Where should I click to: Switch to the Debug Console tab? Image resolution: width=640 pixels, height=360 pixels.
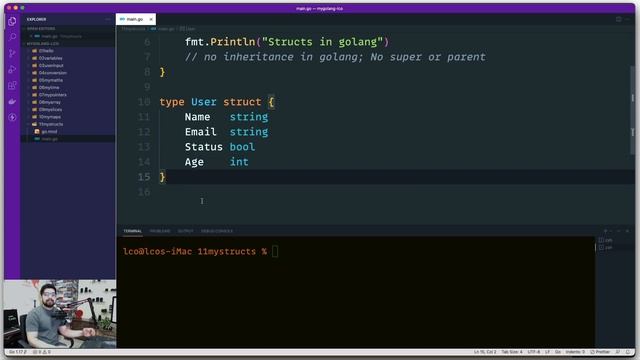click(x=217, y=231)
